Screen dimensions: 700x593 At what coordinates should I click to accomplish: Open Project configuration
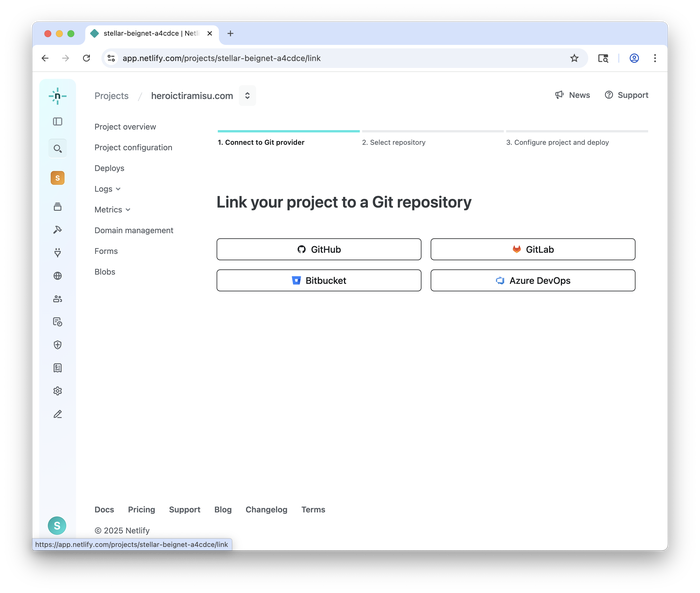[x=133, y=147]
